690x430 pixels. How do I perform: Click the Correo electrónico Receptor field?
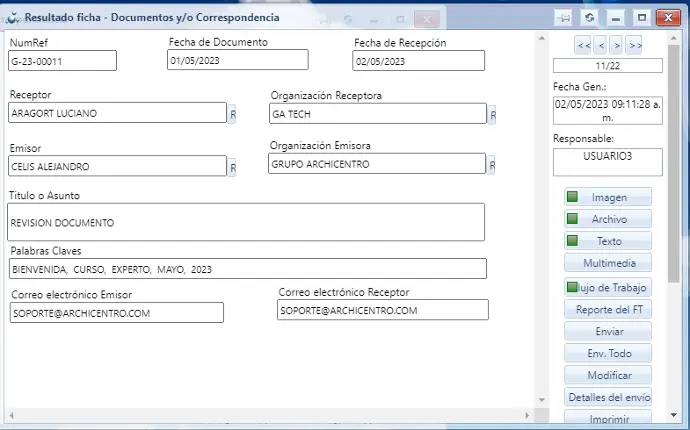383,309
